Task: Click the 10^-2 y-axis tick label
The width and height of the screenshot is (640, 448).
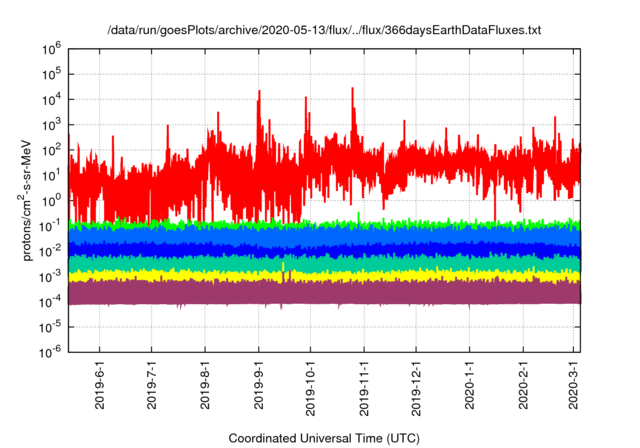Action: (x=50, y=251)
